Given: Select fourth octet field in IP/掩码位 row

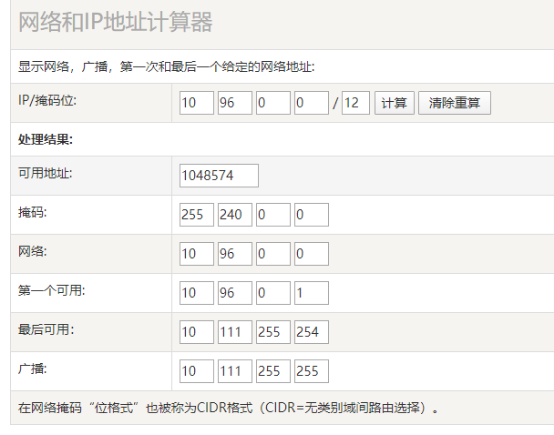Looking at the screenshot, I should point(312,103).
